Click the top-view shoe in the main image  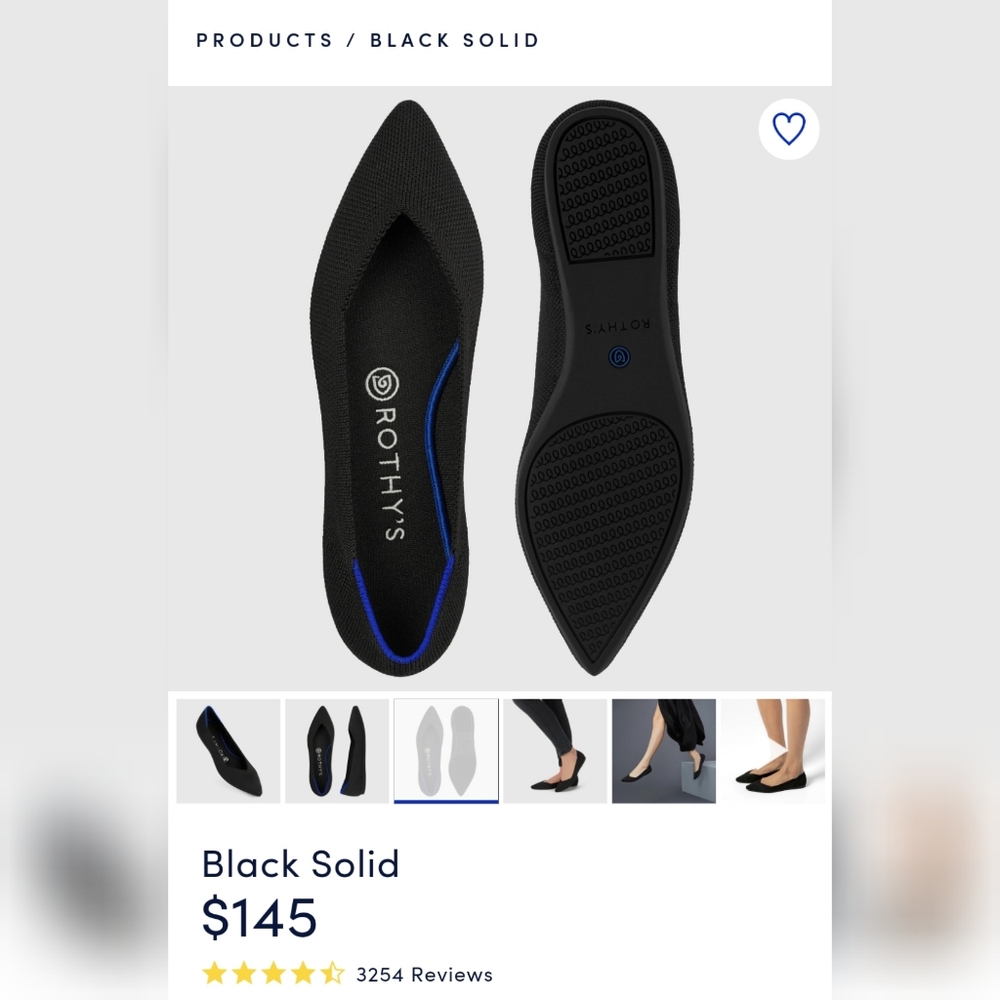click(x=395, y=388)
